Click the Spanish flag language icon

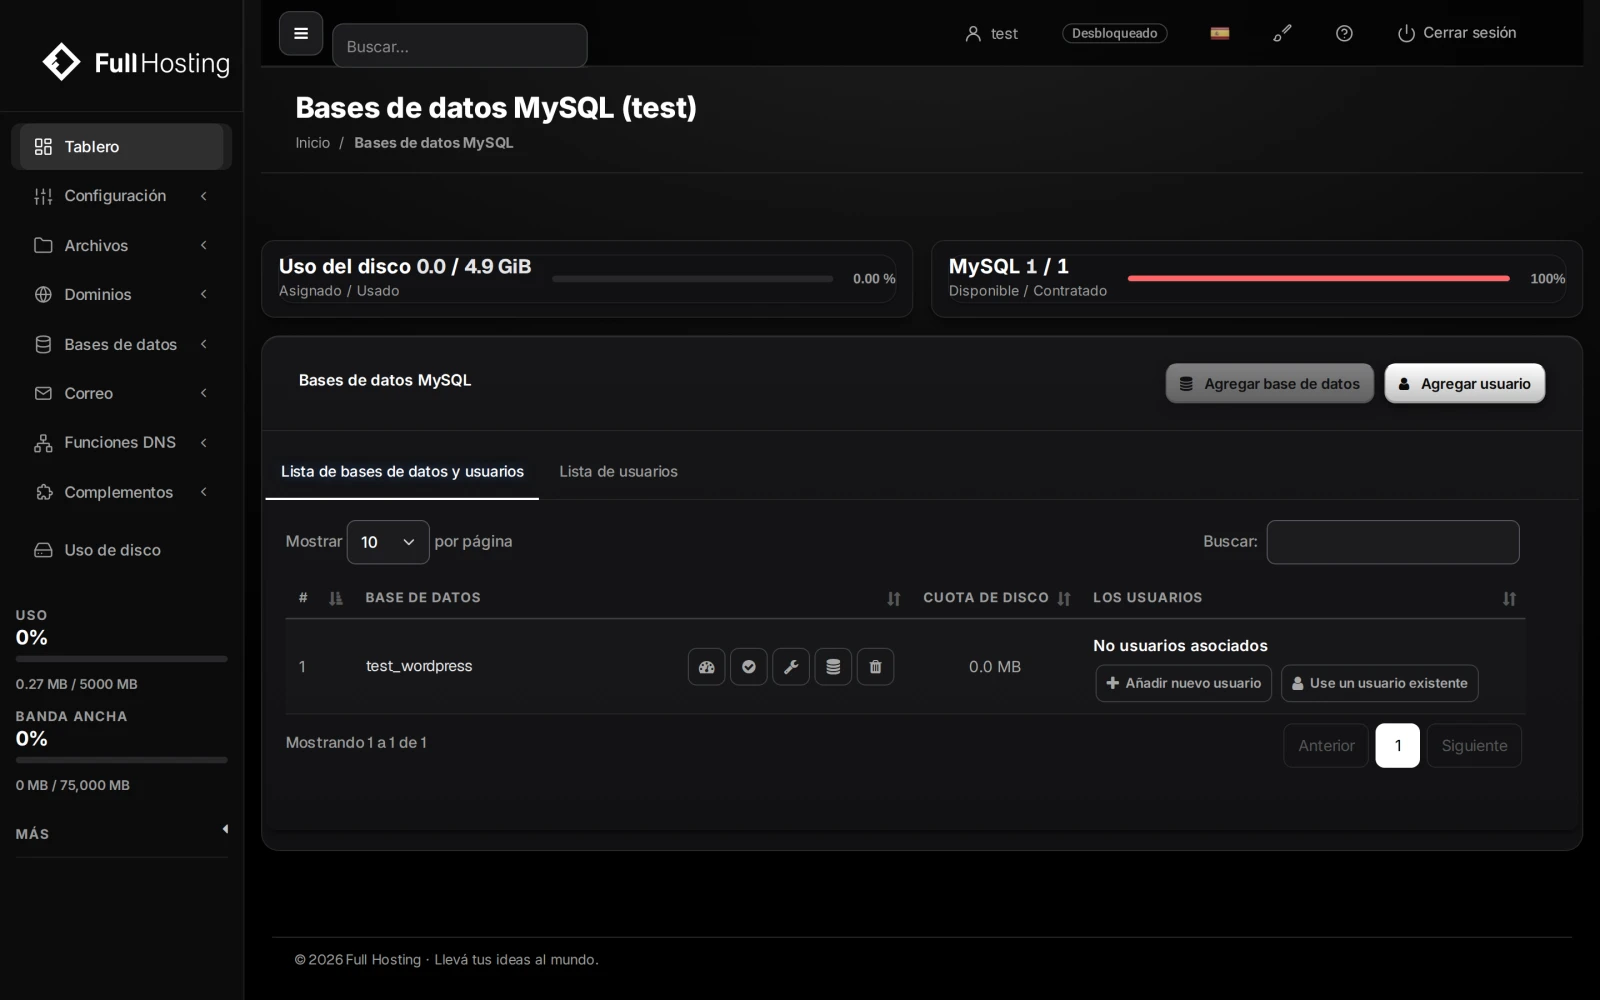(x=1220, y=33)
